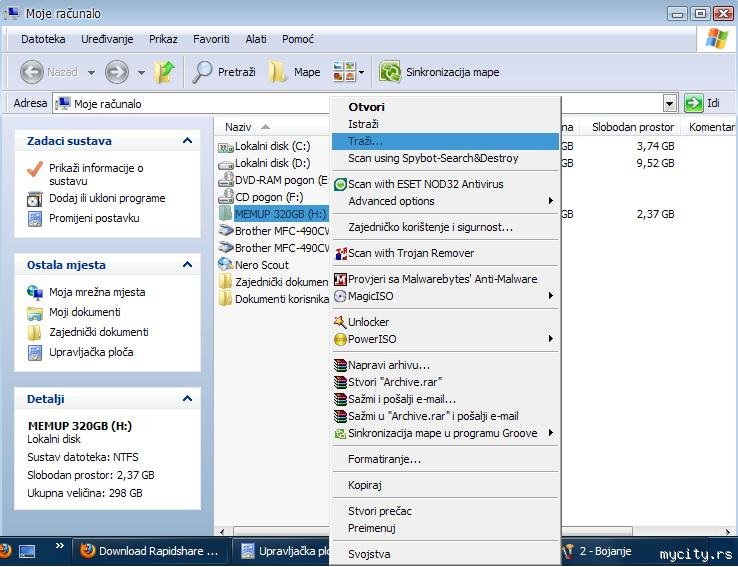Click Dodaj ili ukloni programe link
738x567 pixels.
(x=107, y=198)
